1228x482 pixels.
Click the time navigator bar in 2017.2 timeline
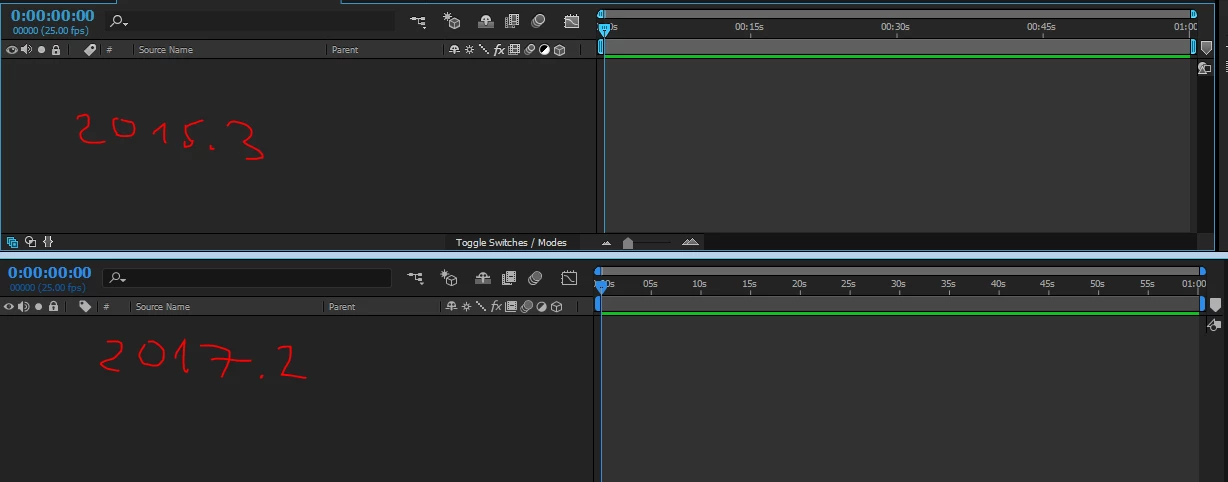click(900, 271)
